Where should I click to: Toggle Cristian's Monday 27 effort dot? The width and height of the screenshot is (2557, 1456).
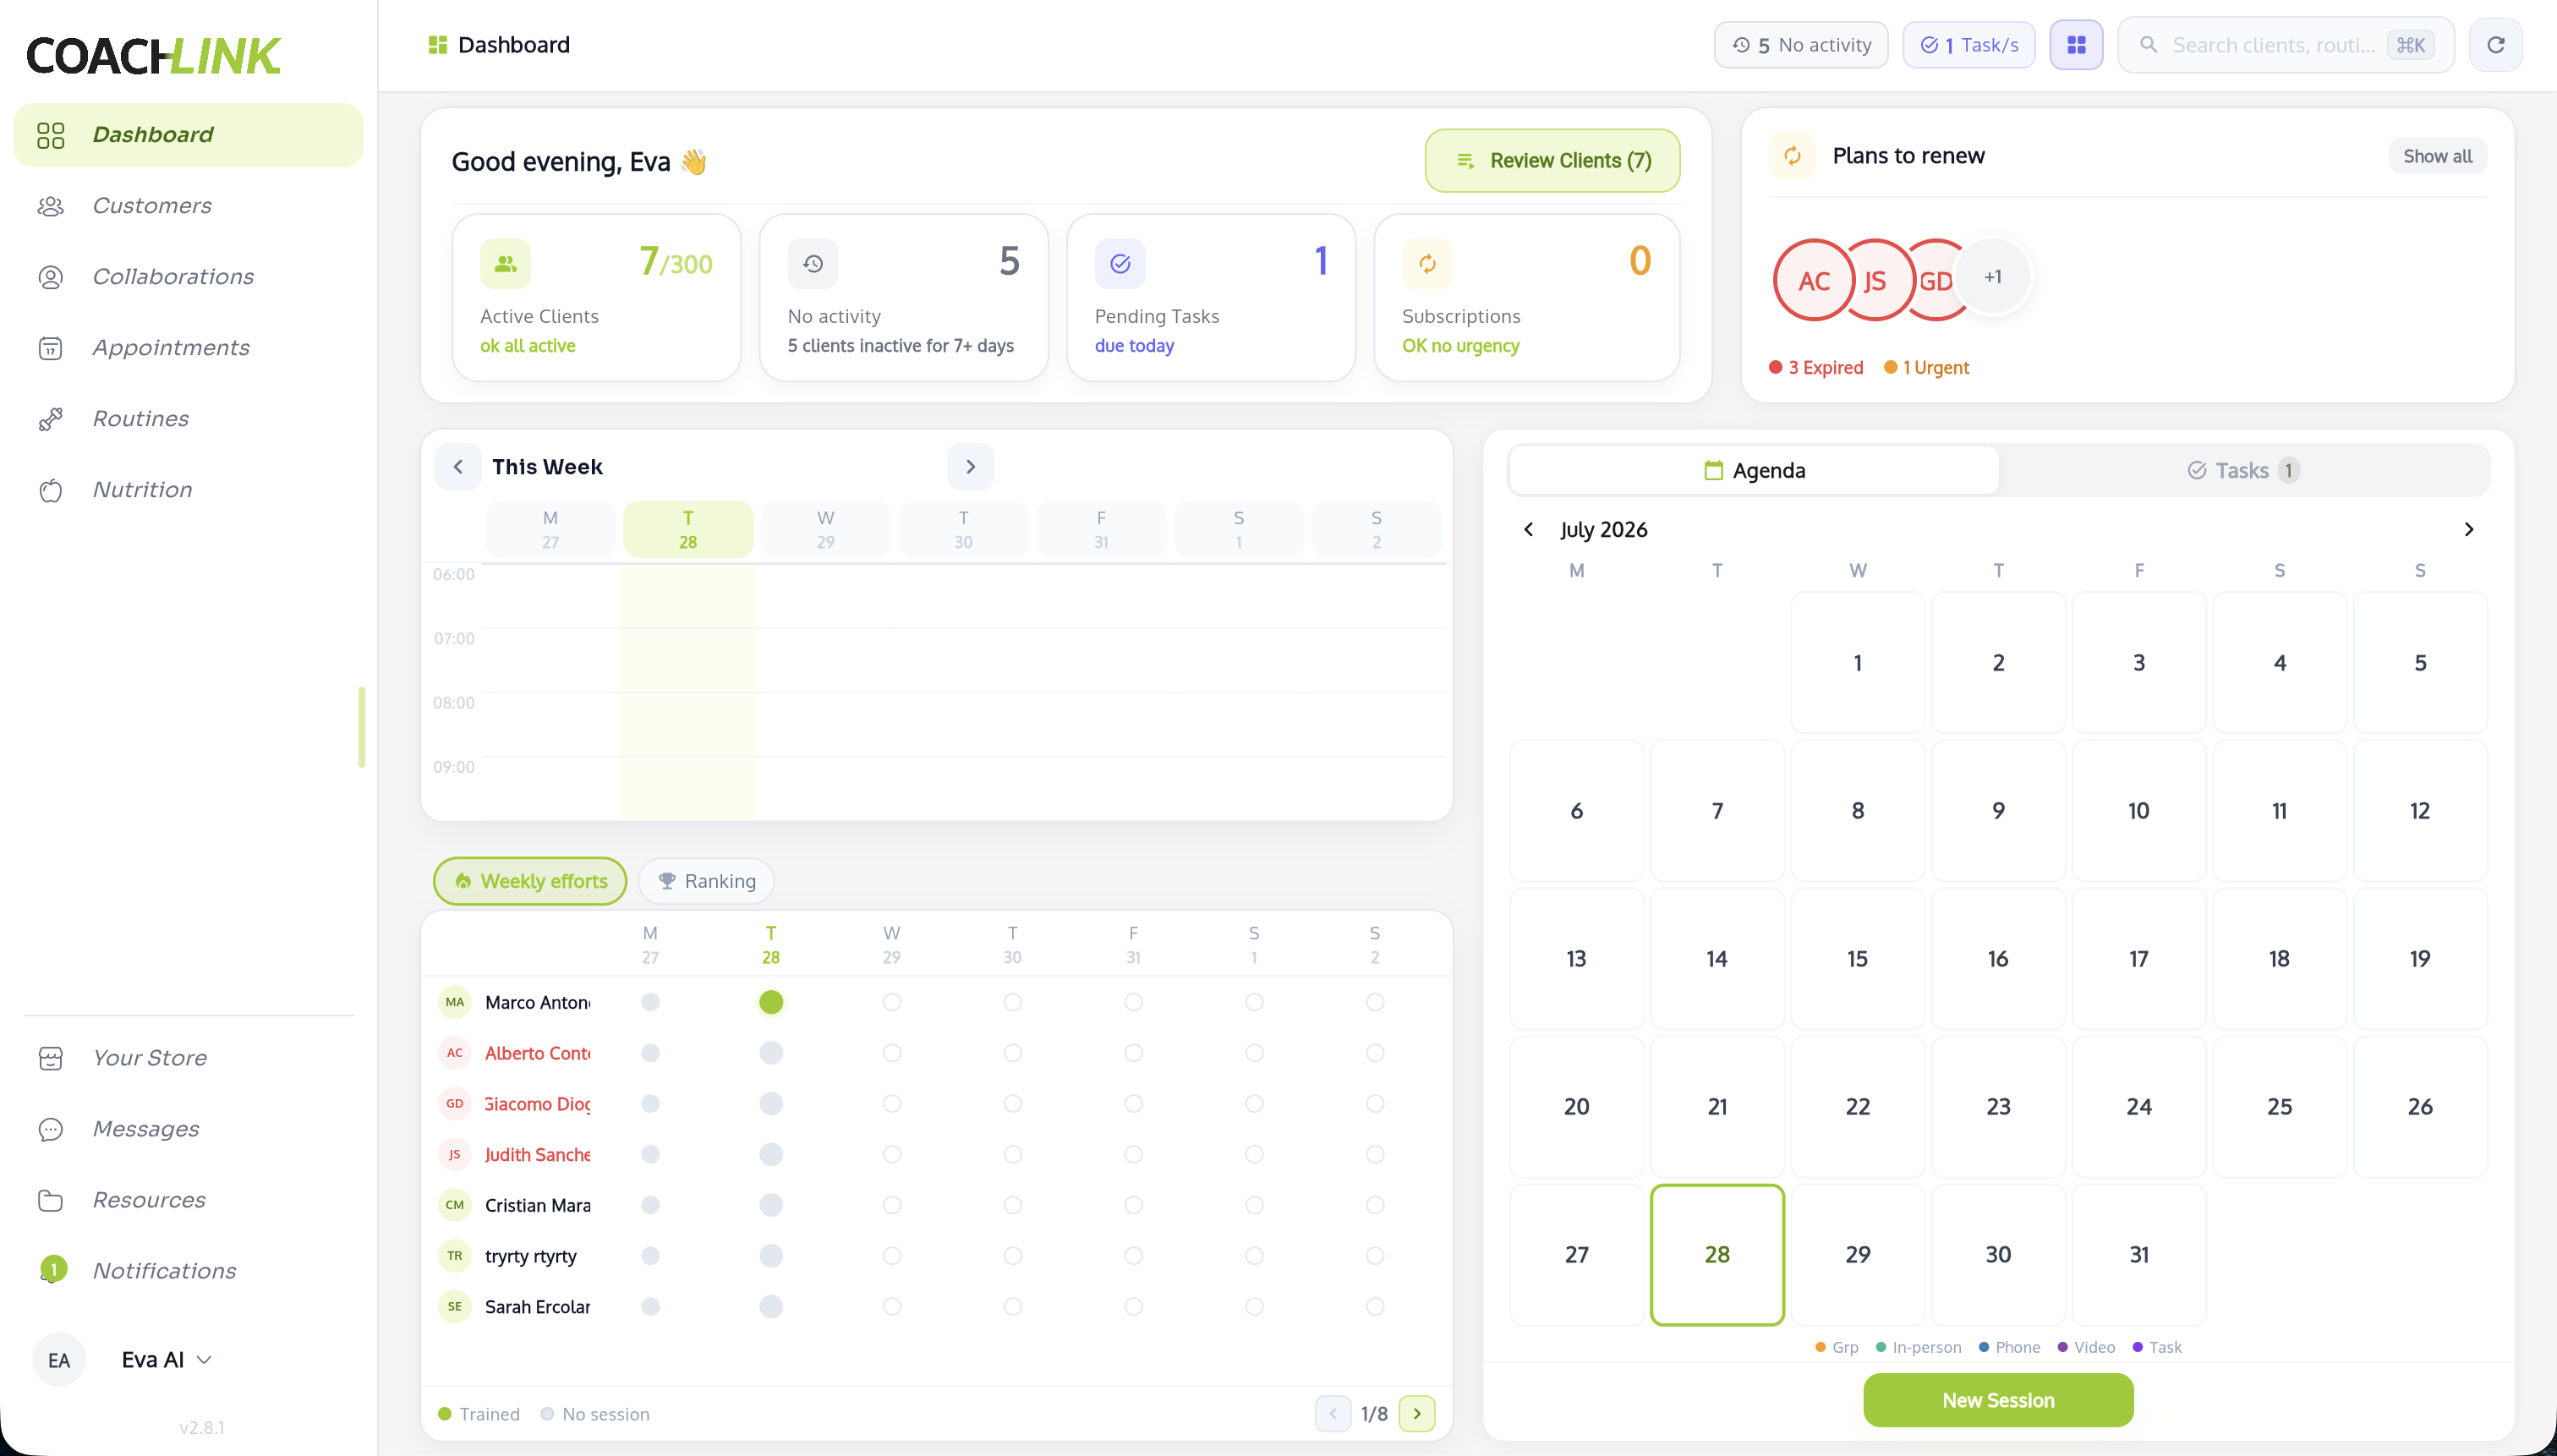coord(650,1206)
